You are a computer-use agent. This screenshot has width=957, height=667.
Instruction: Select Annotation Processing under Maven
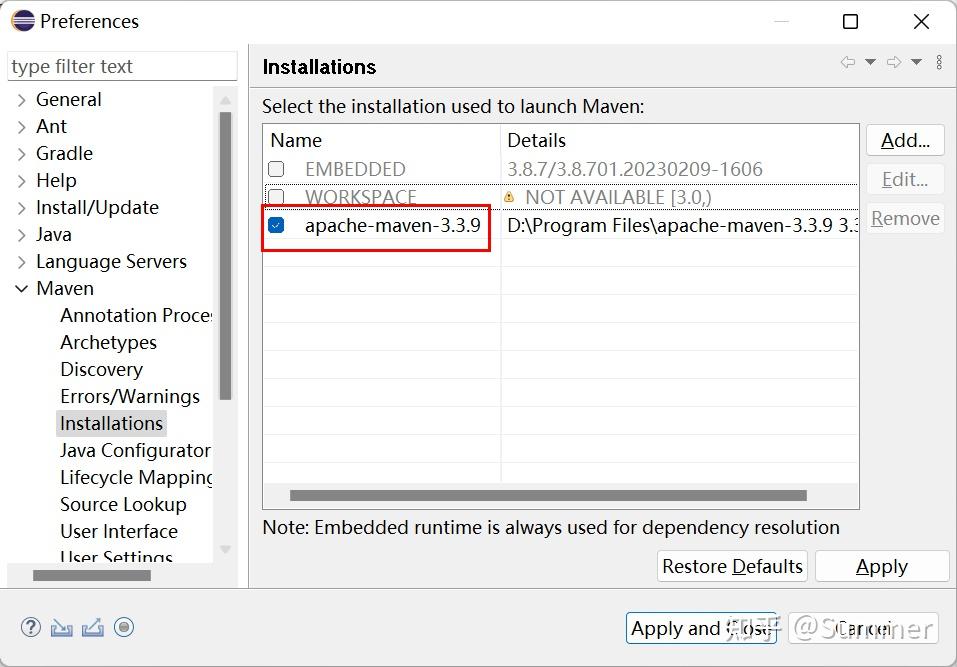point(136,315)
